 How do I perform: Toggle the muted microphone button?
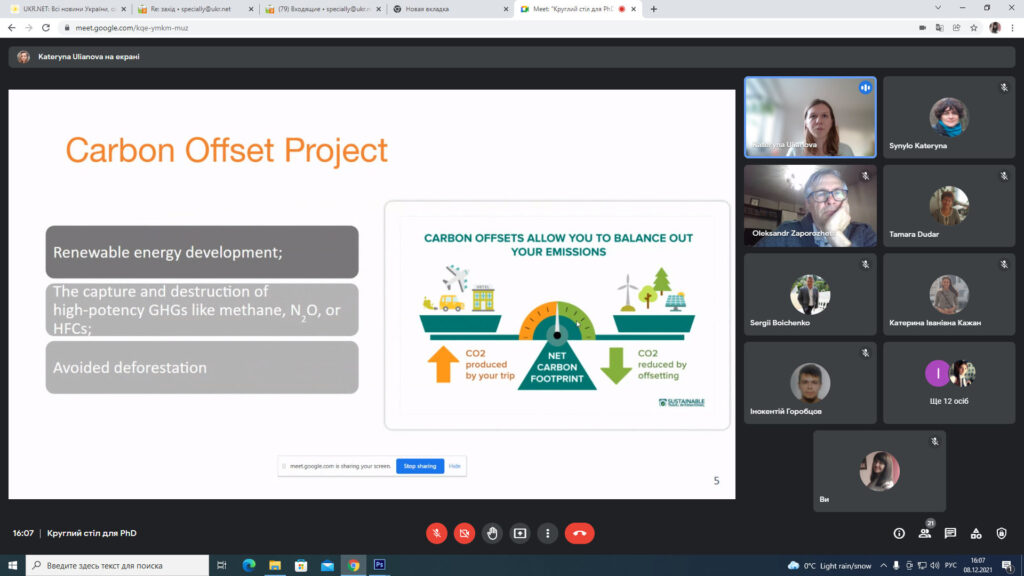tap(436, 533)
